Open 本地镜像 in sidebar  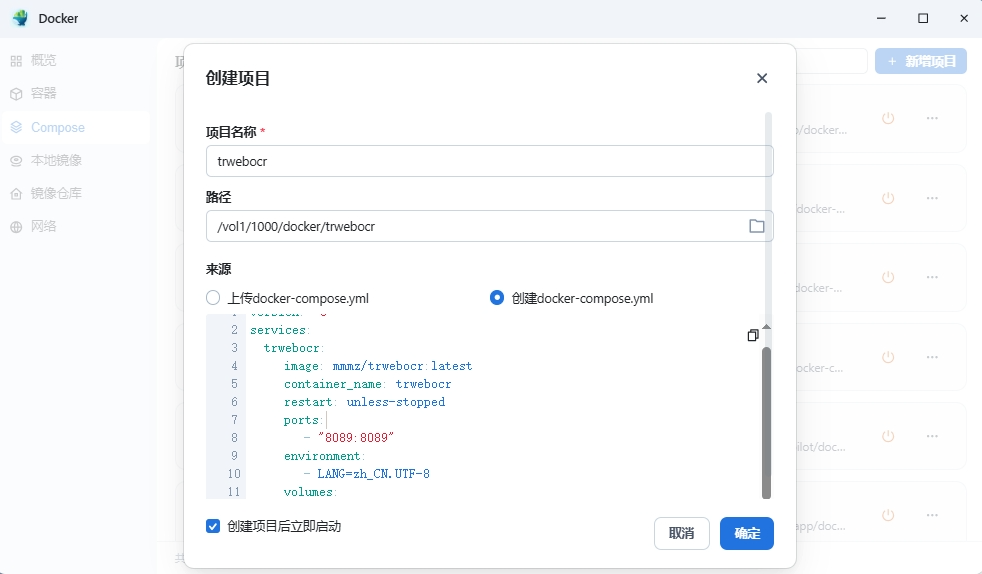(75, 160)
